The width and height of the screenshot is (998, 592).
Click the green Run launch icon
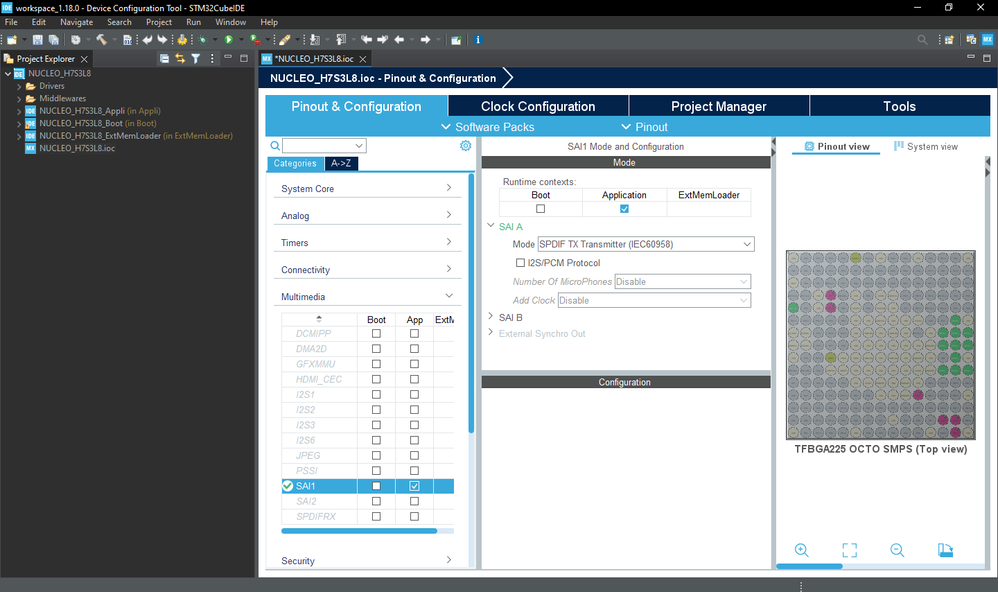[228, 39]
